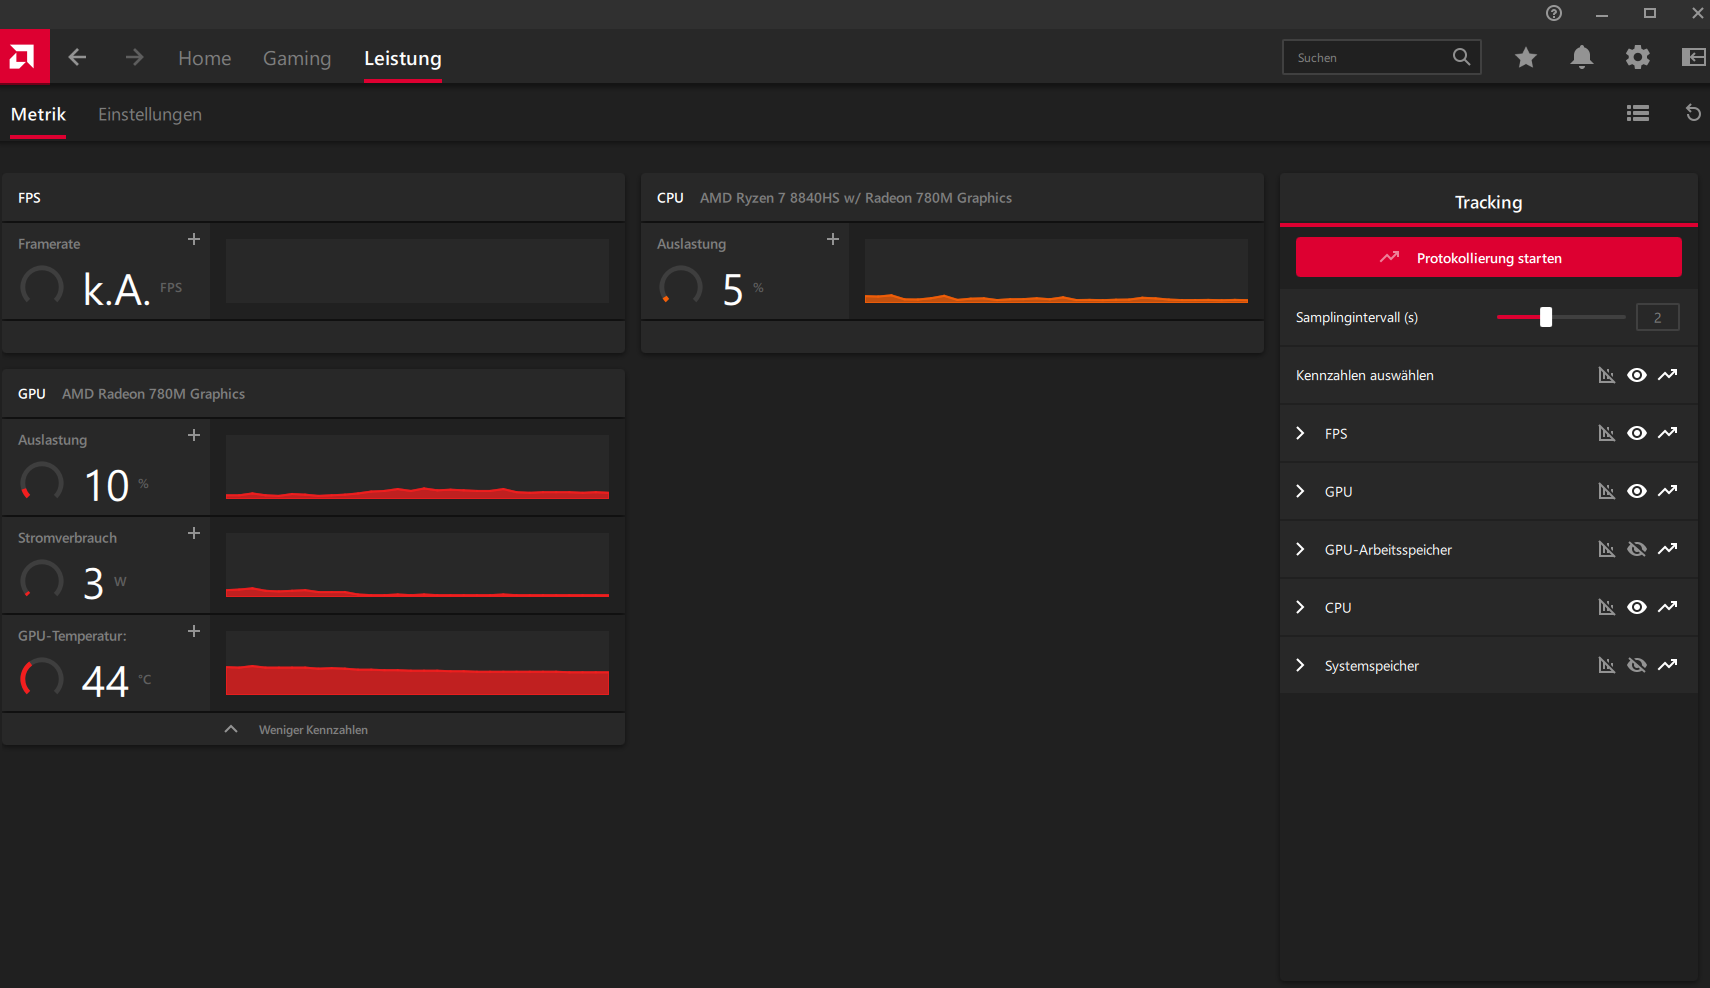1710x988 pixels.
Task: Toggle visibility eye for Kennzahlen auswählen
Action: click(1637, 375)
